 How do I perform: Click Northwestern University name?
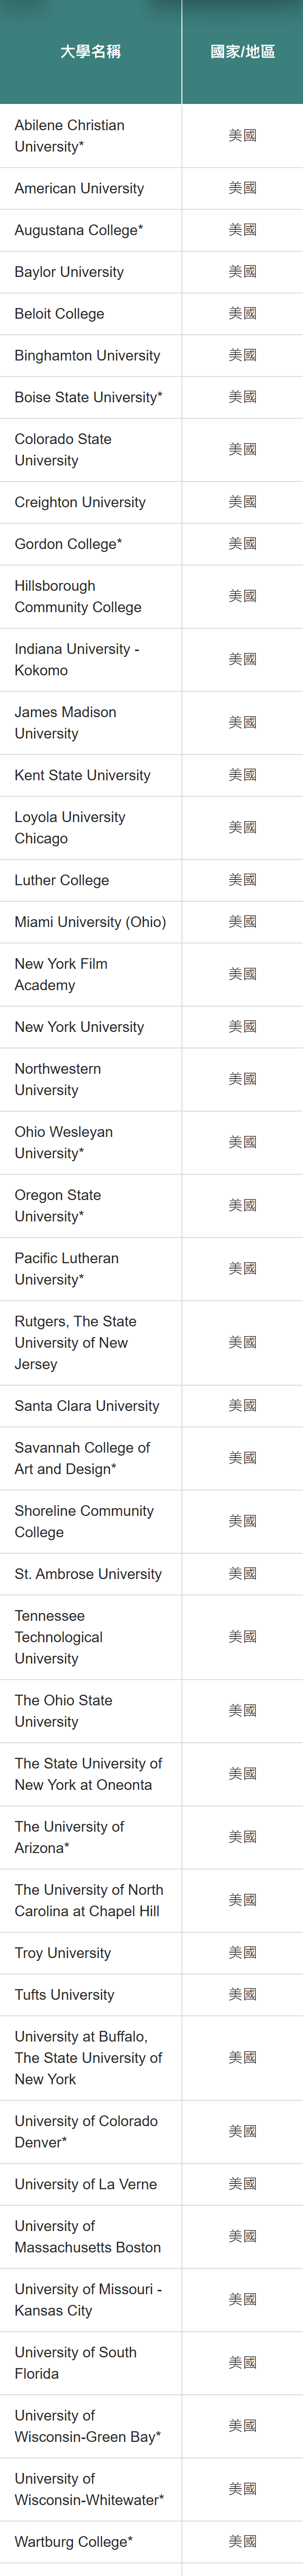[57, 1079]
